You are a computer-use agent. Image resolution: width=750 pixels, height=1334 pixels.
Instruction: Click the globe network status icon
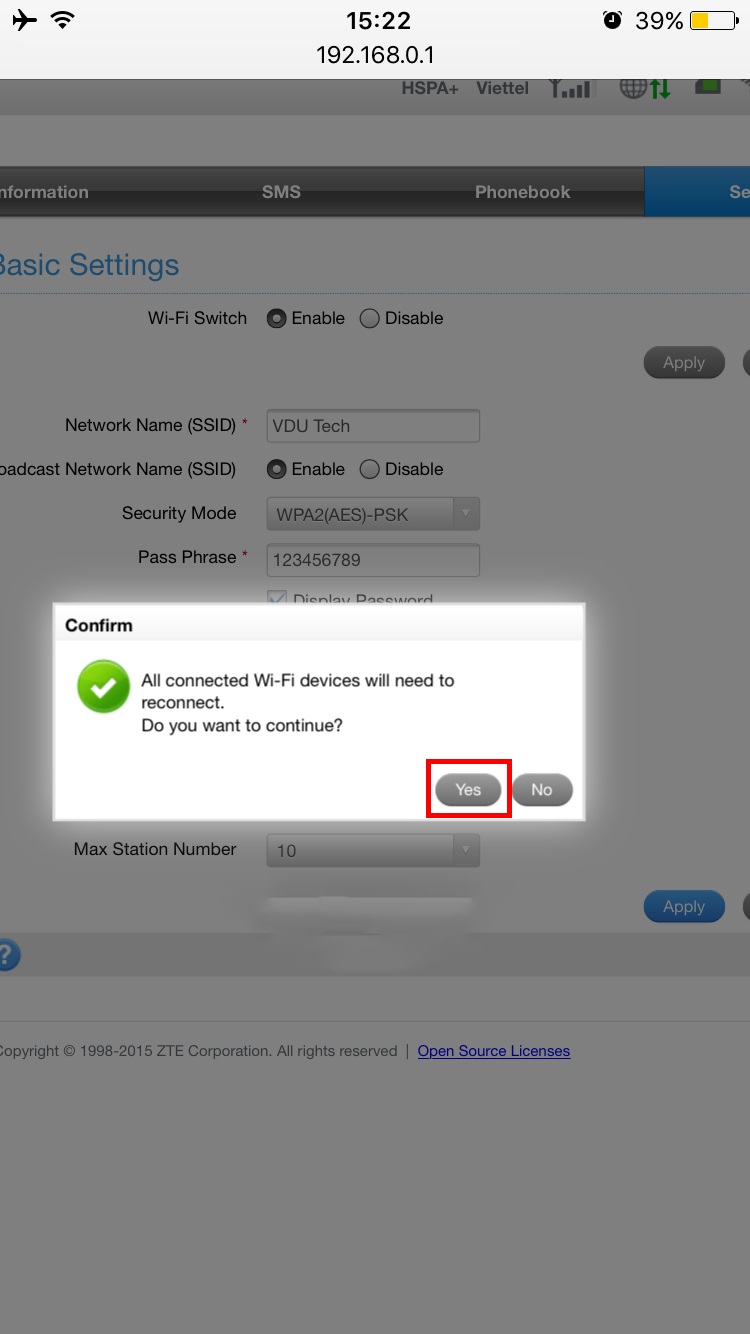point(634,88)
